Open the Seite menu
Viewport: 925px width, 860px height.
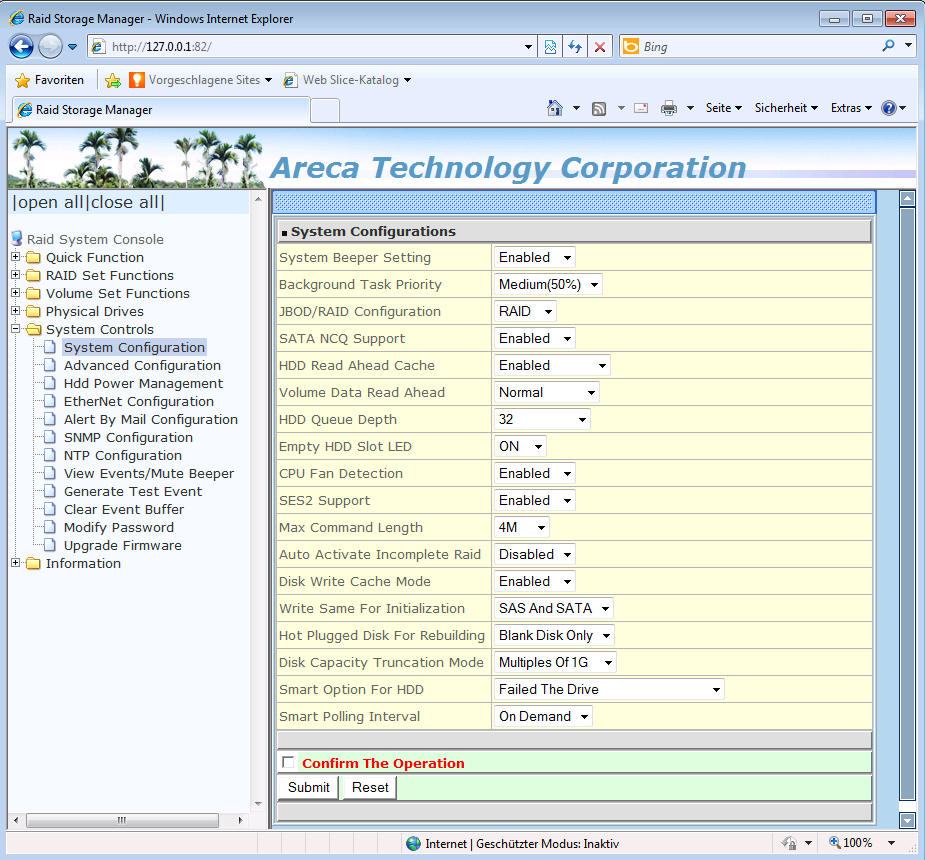point(723,108)
